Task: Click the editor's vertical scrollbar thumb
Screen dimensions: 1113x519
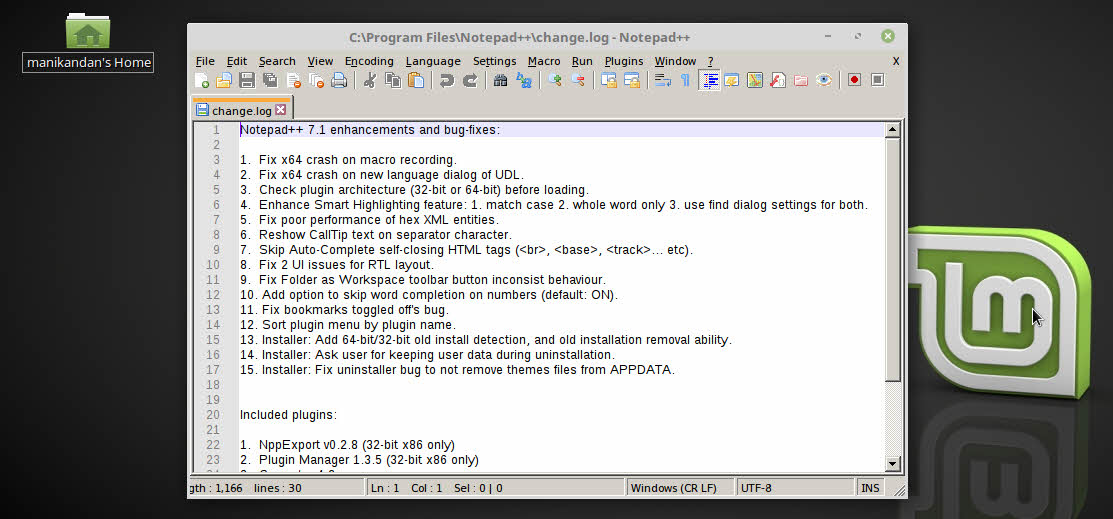Action: [893, 259]
